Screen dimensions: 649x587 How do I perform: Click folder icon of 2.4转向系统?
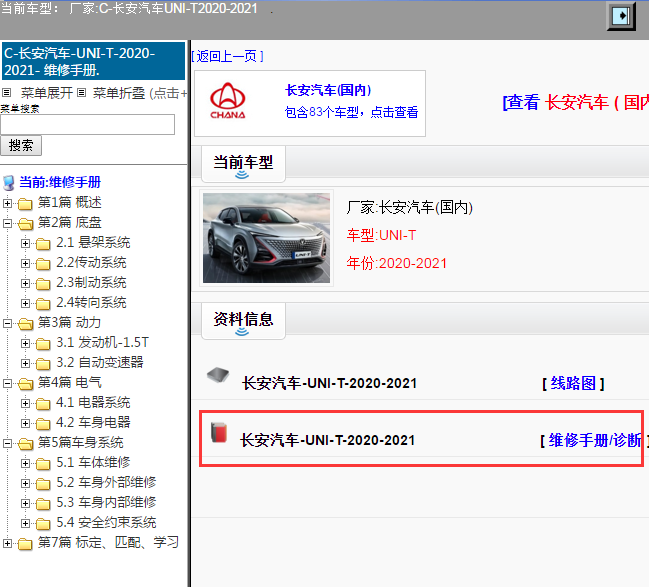coord(43,304)
